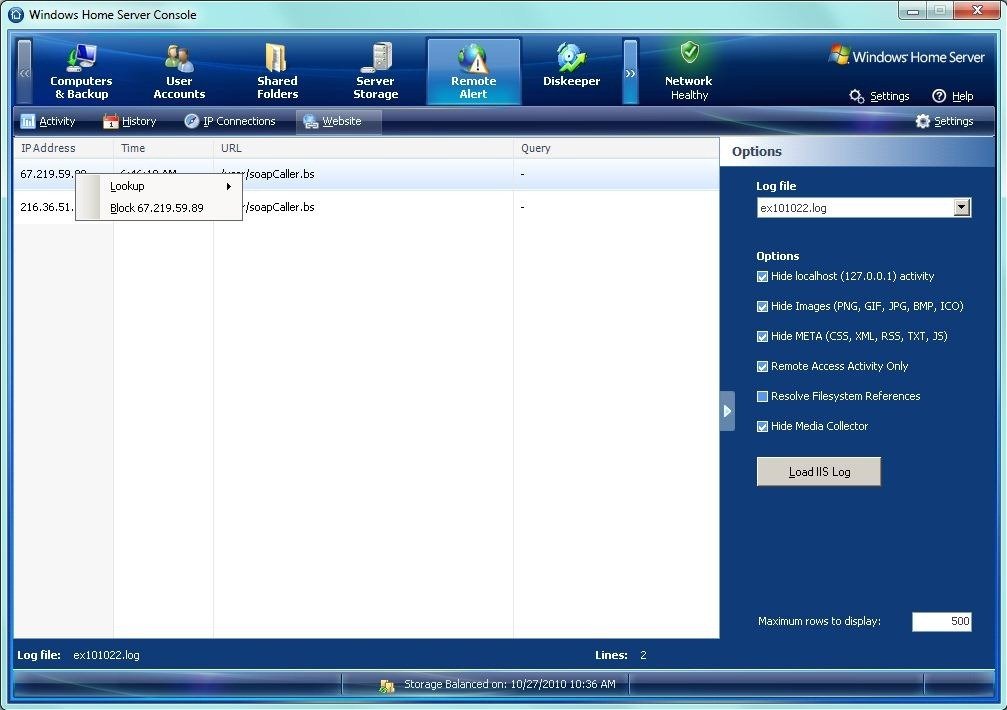Image resolution: width=1007 pixels, height=710 pixels.
Task: Open the Log file dropdown arrow
Action: pos(961,207)
